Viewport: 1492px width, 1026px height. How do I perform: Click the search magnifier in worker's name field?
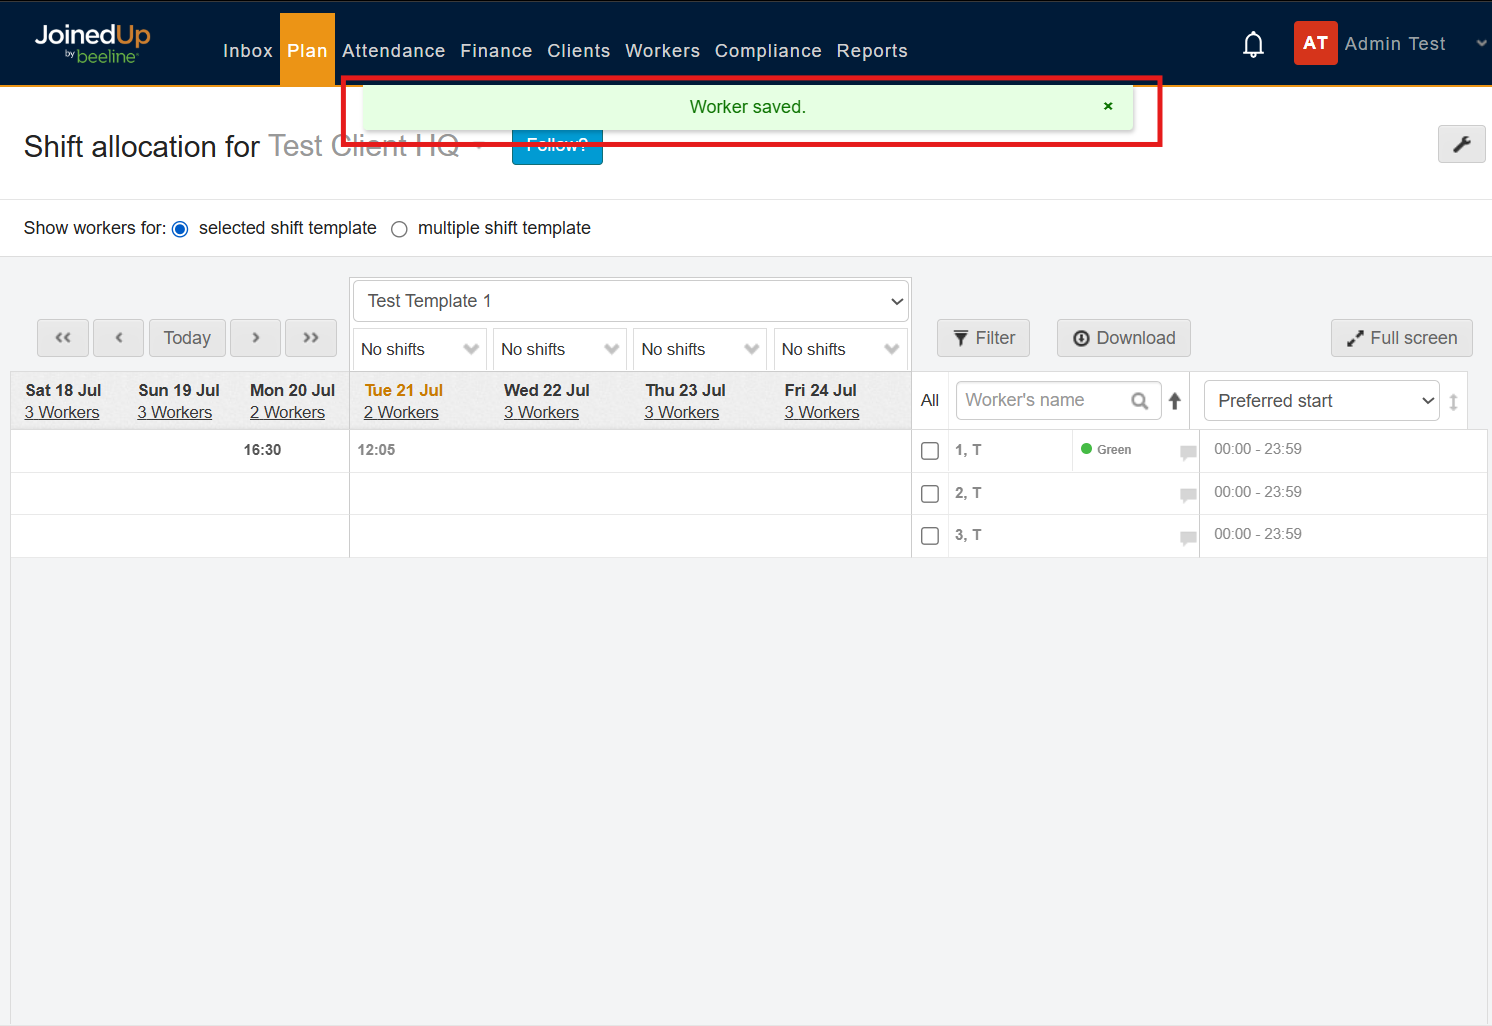coord(1139,401)
